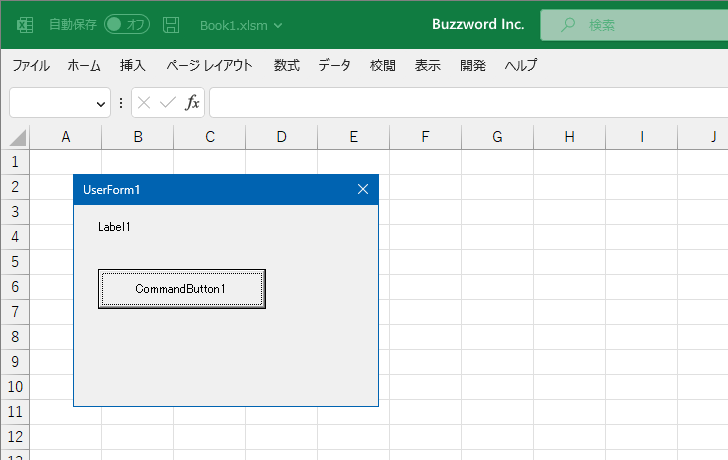
Task: Click the Excel app icon in title bar
Action: pyautogui.click(x=25, y=25)
